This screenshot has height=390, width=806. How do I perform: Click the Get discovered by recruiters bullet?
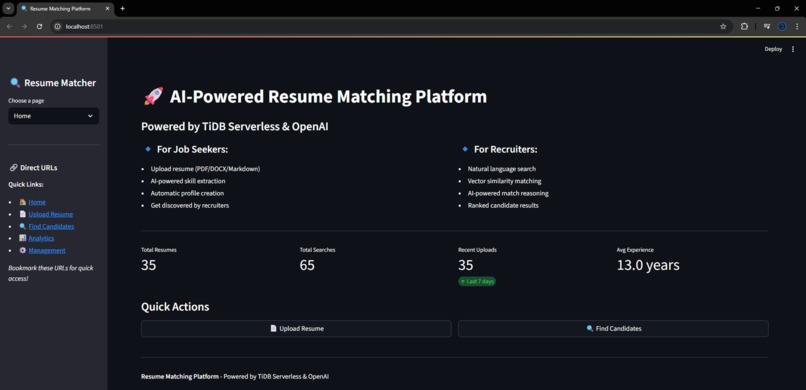click(x=190, y=206)
